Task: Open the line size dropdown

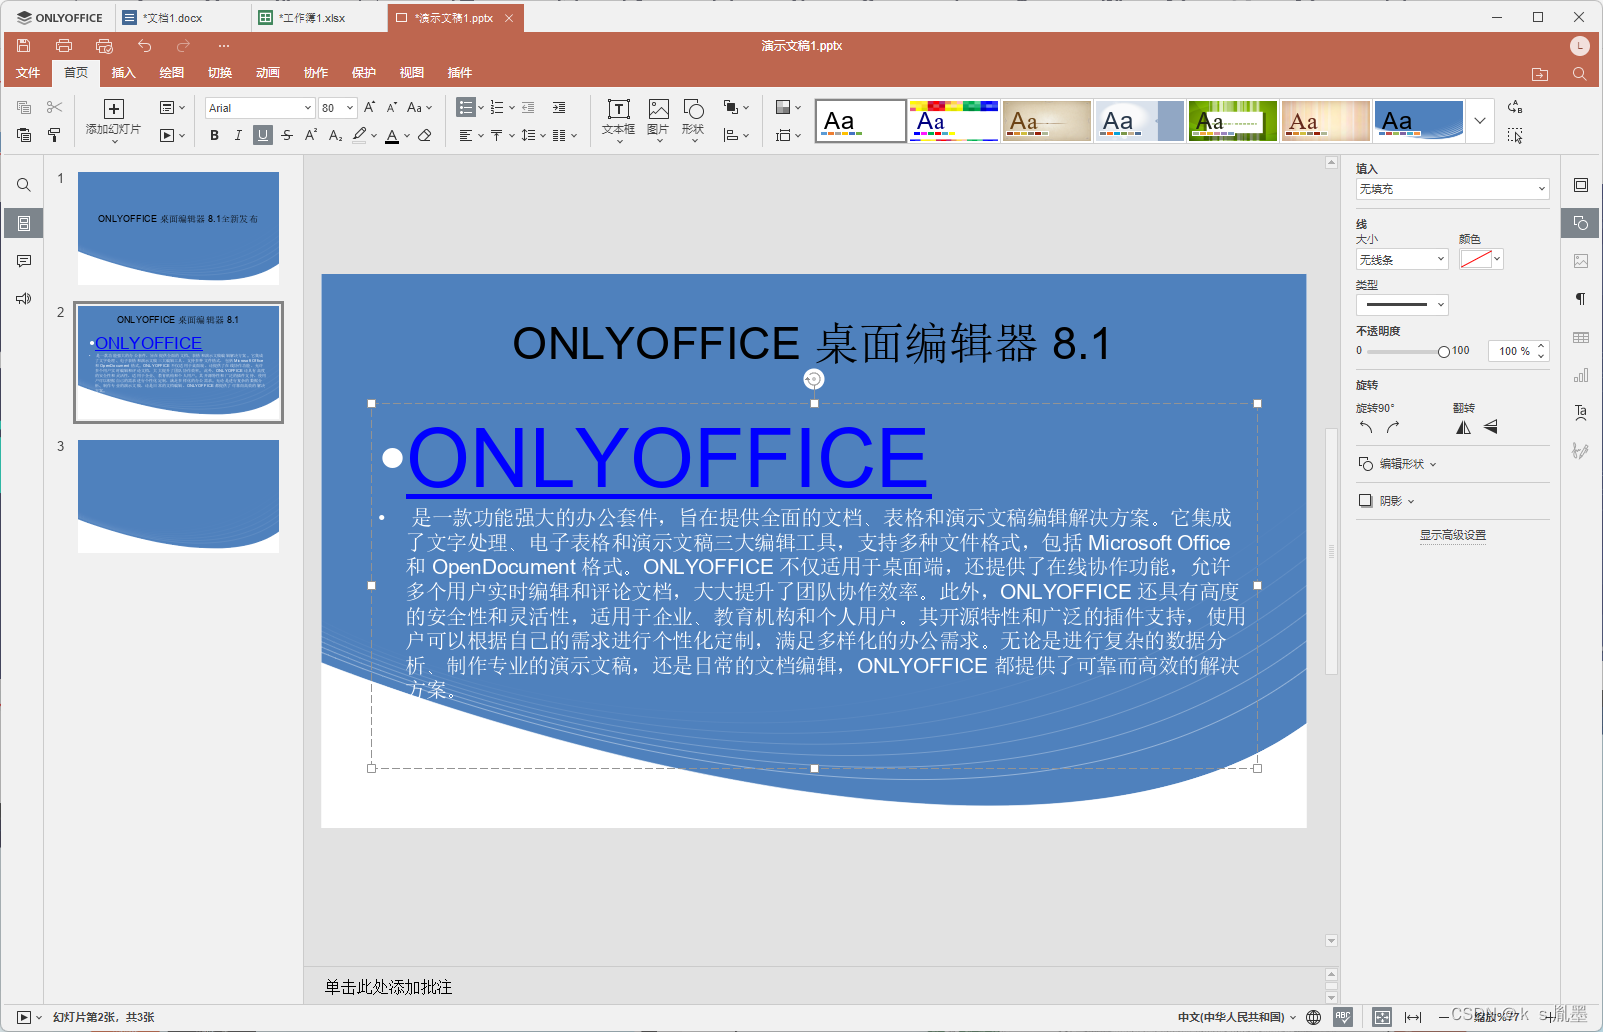Action: click(1402, 260)
